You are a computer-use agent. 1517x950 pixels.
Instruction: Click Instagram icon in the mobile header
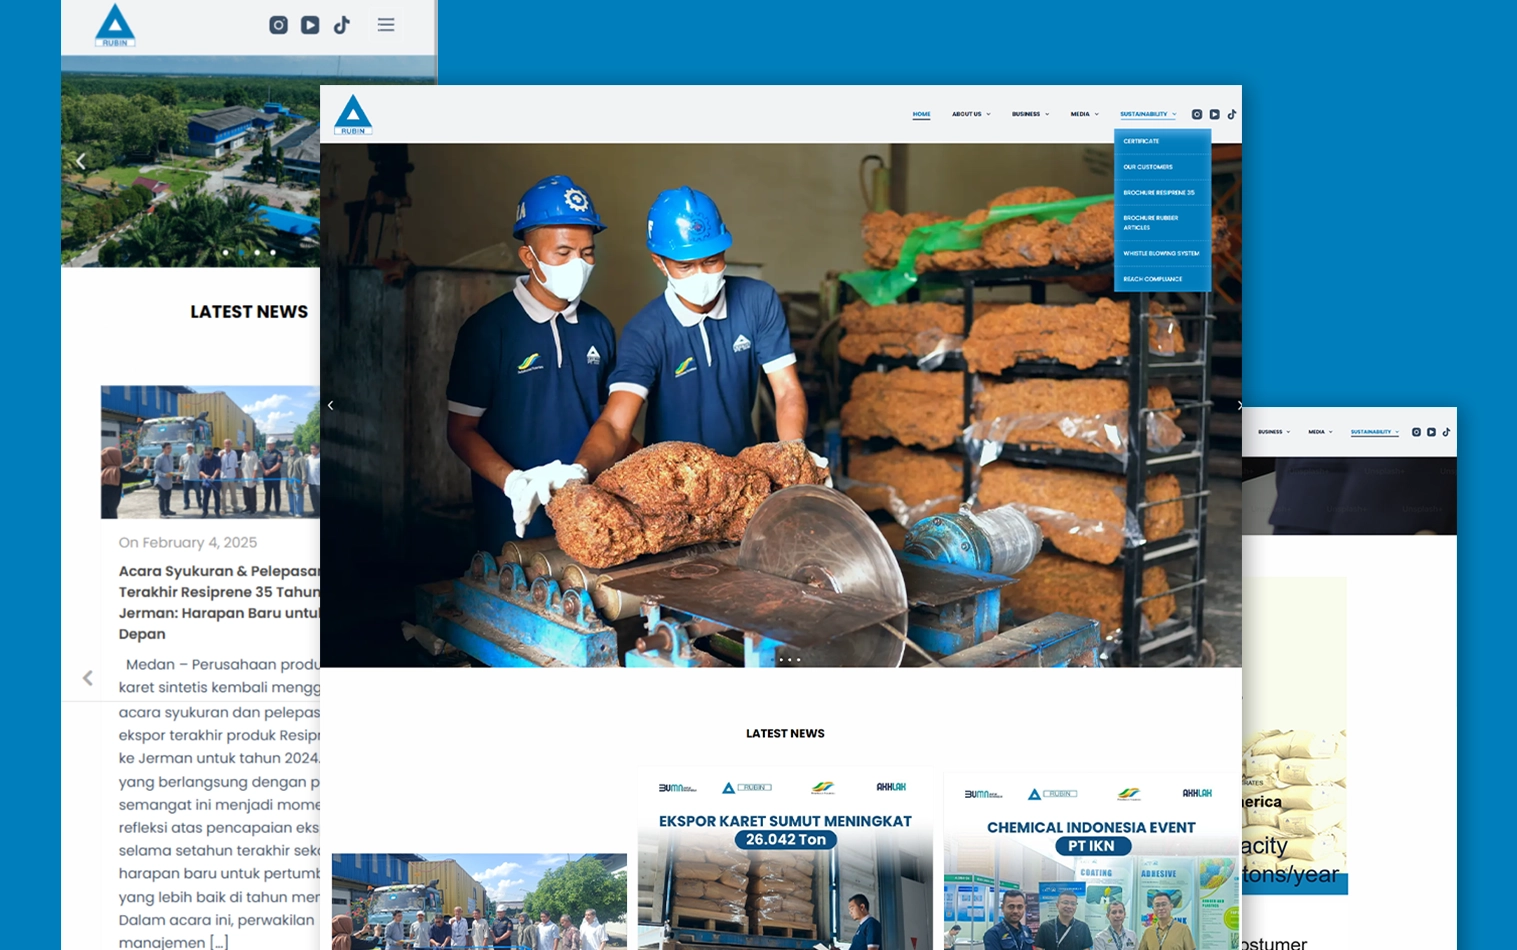click(x=279, y=25)
